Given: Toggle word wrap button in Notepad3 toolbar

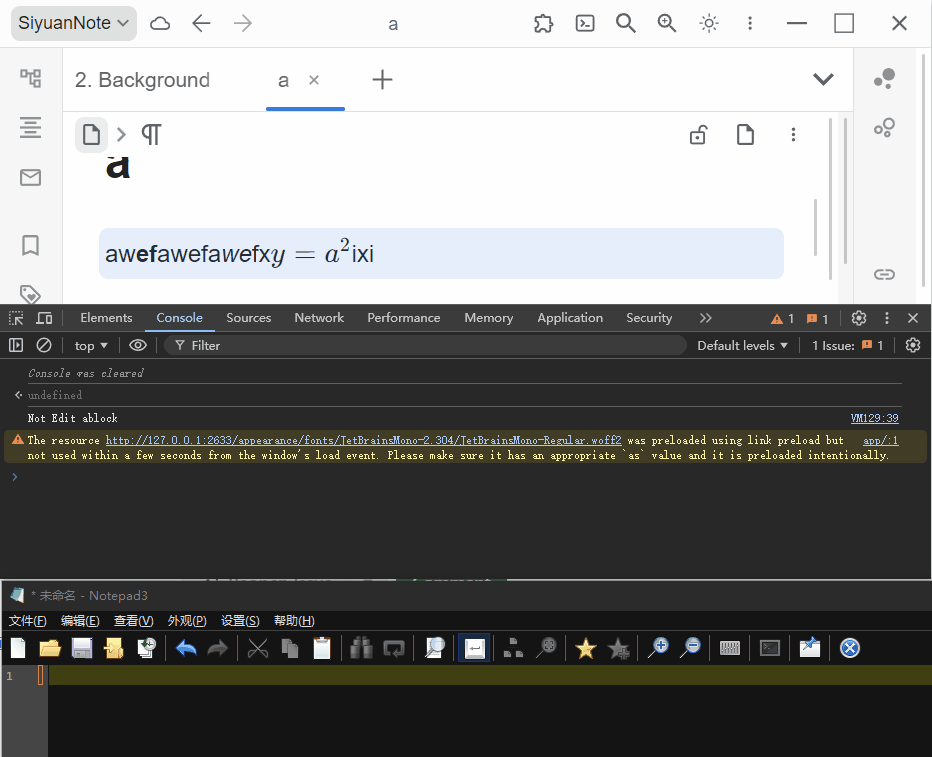Looking at the screenshot, I should click(474, 648).
